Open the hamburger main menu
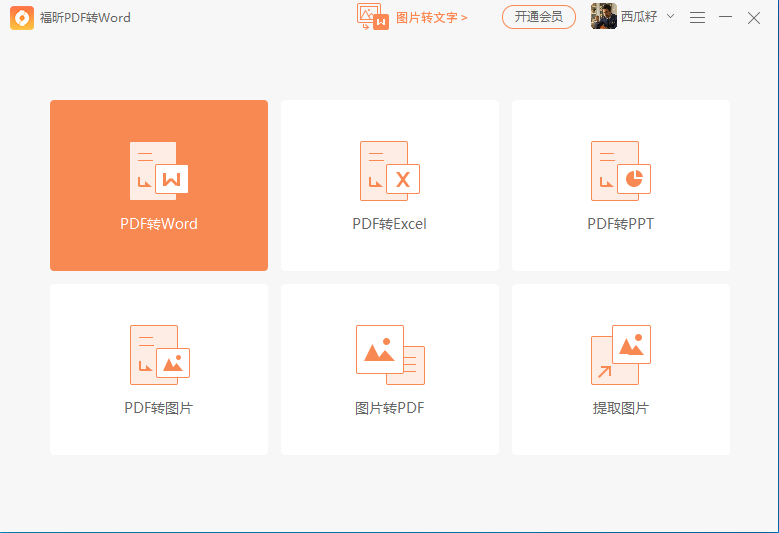Image resolution: width=779 pixels, height=533 pixels. 697,17
